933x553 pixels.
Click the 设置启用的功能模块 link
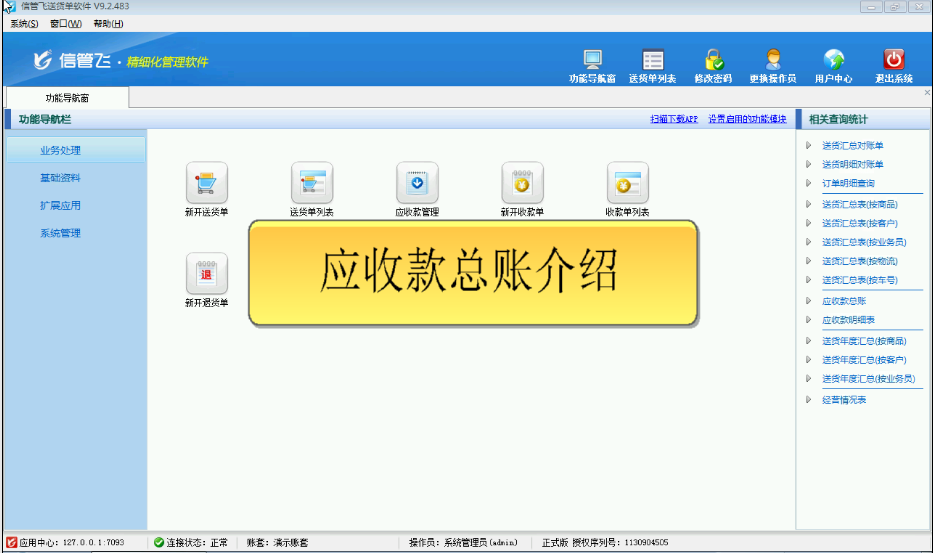click(747, 119)
